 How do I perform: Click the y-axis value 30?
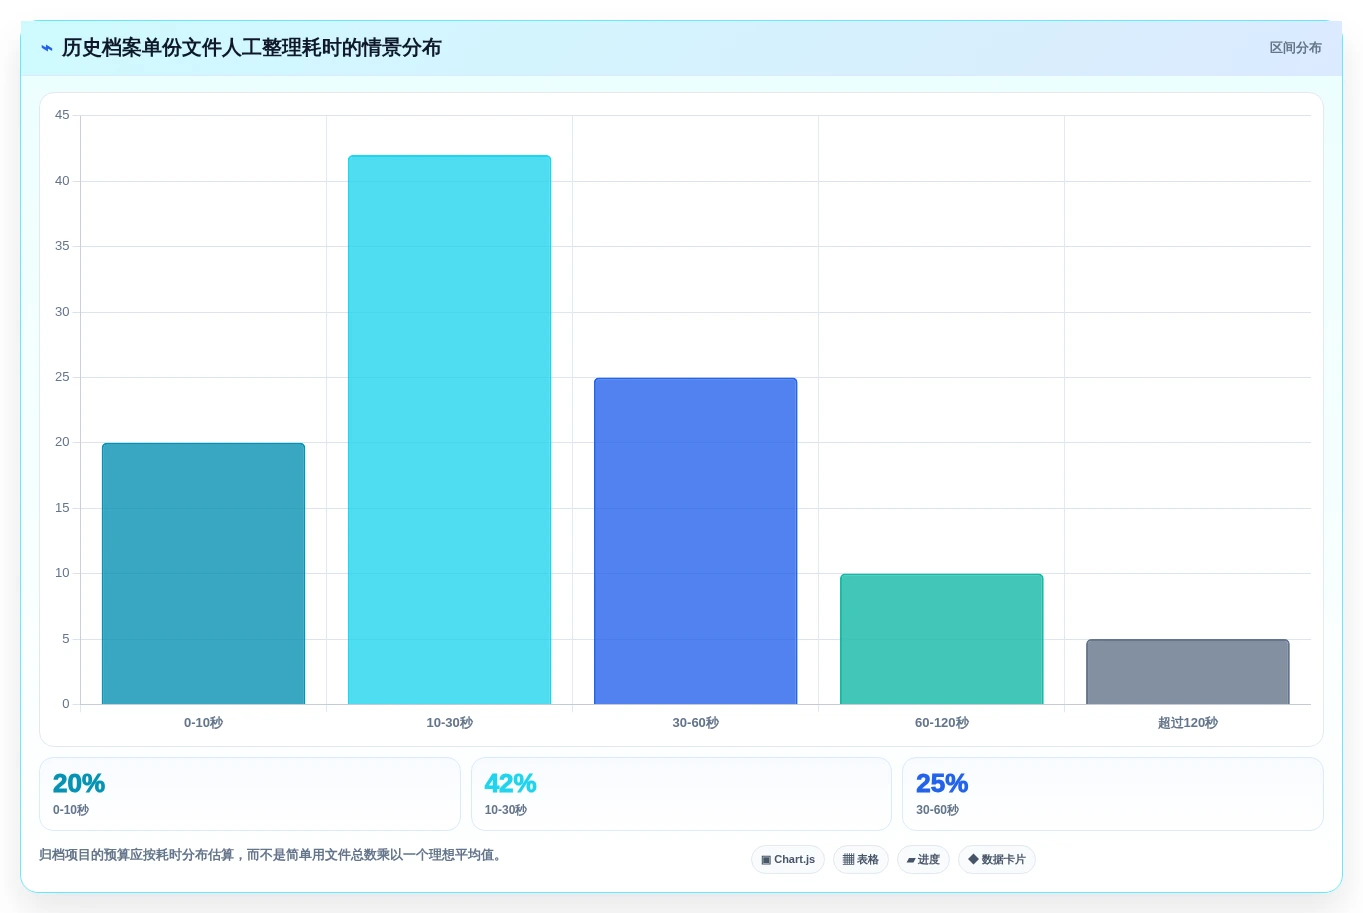pyautogui.click(x=62, y=312)
